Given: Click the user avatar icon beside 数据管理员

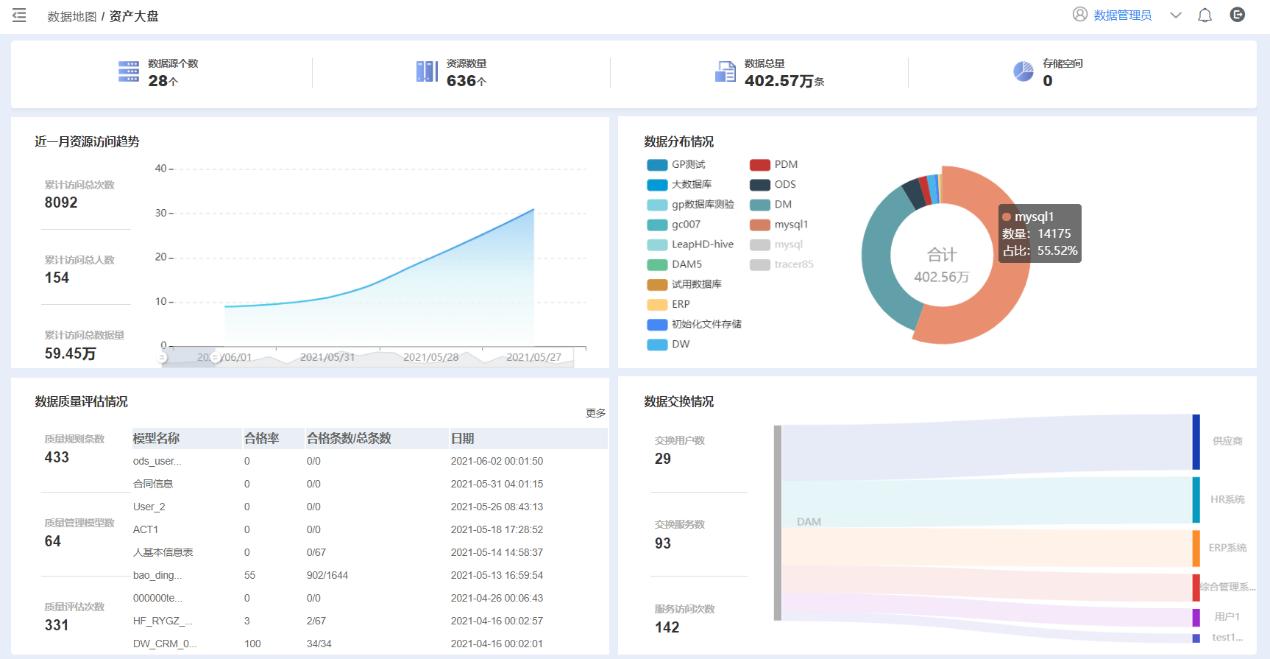Looking at the screenshot, I should pos(1080,15).
